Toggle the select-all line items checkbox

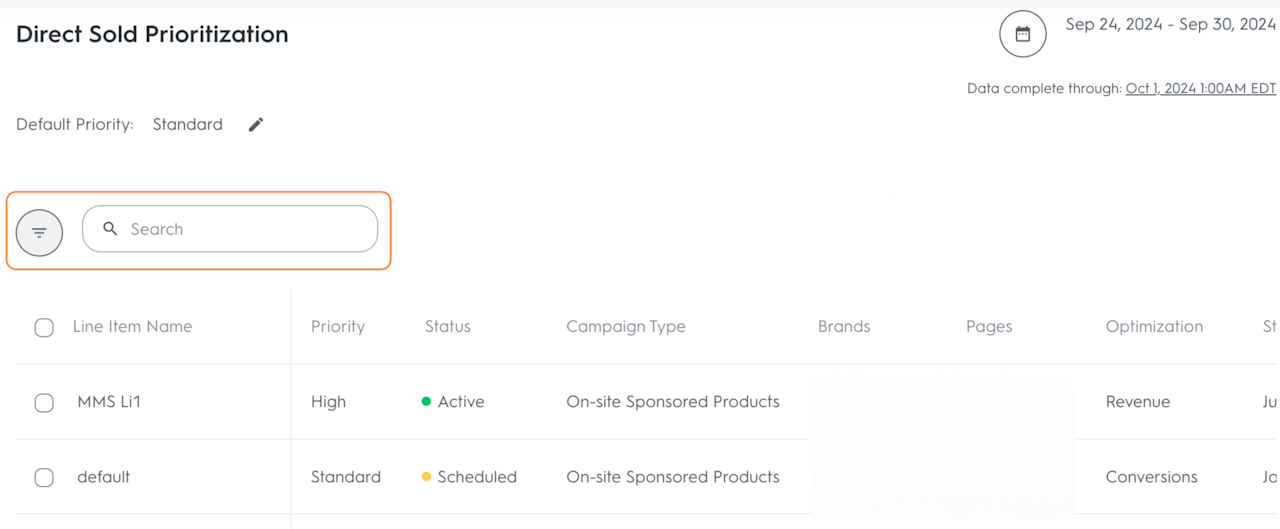[44, 327]
